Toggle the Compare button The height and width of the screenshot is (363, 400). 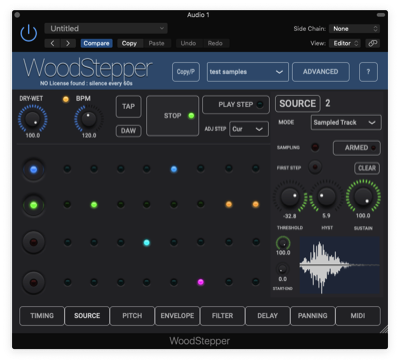pos(96,43)
